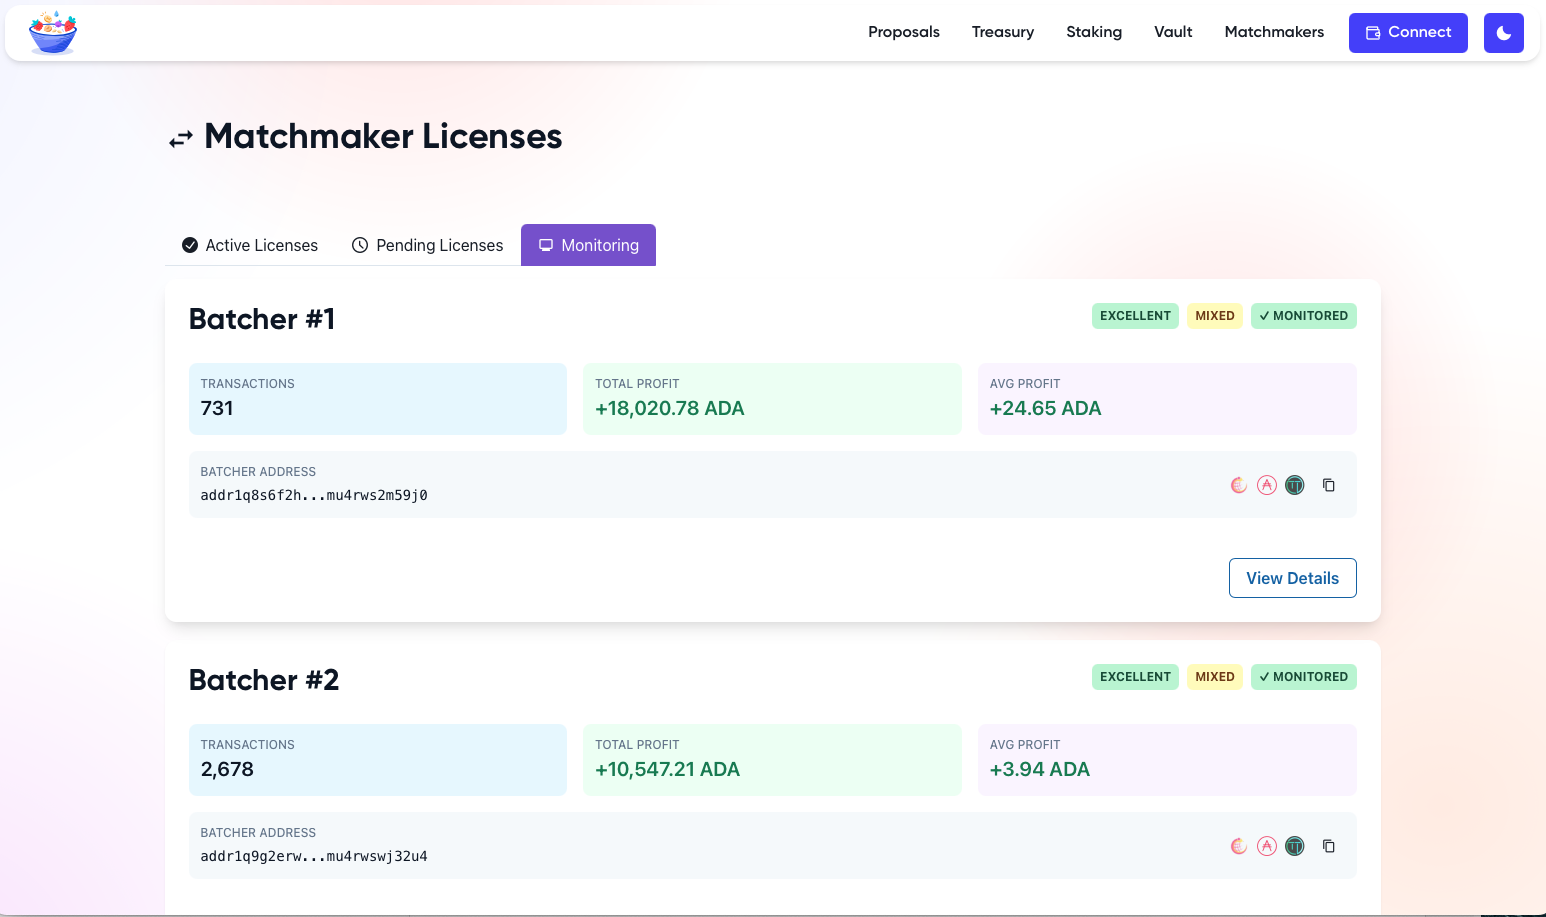Switch to the Pending Licenses tab
Viewport: 1546px width, 917px height.
428,245
